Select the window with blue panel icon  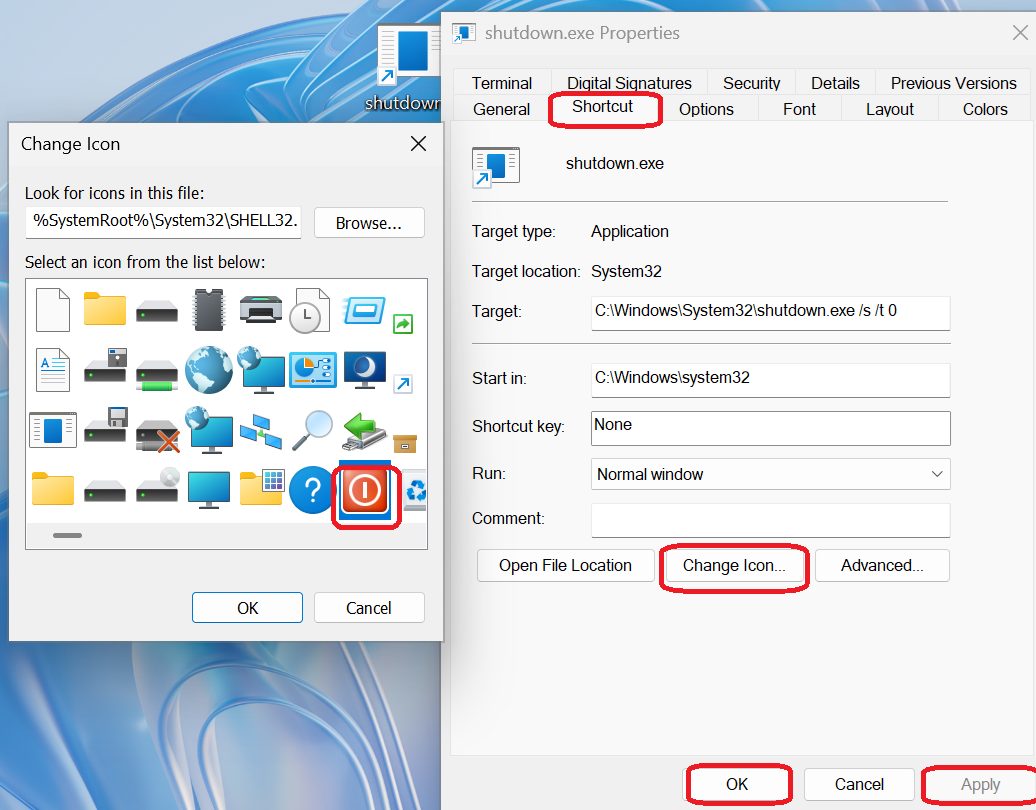coord(53,430)
